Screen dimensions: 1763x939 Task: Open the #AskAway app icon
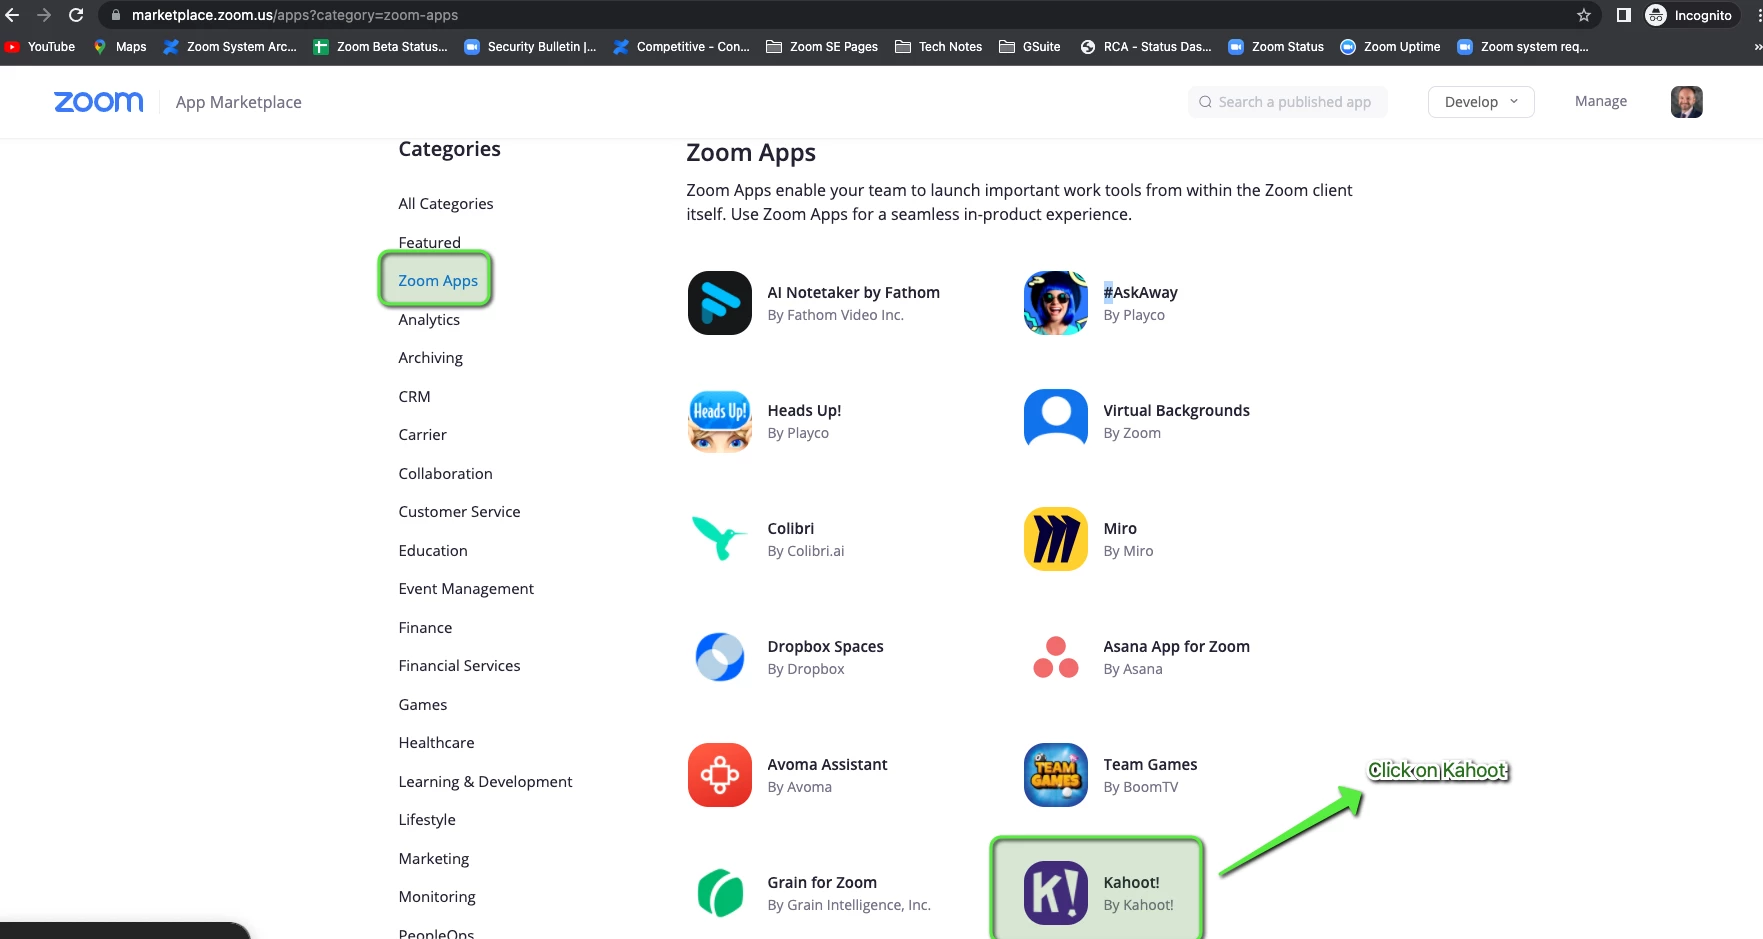pyautogui.click(x=1055, y=303)
